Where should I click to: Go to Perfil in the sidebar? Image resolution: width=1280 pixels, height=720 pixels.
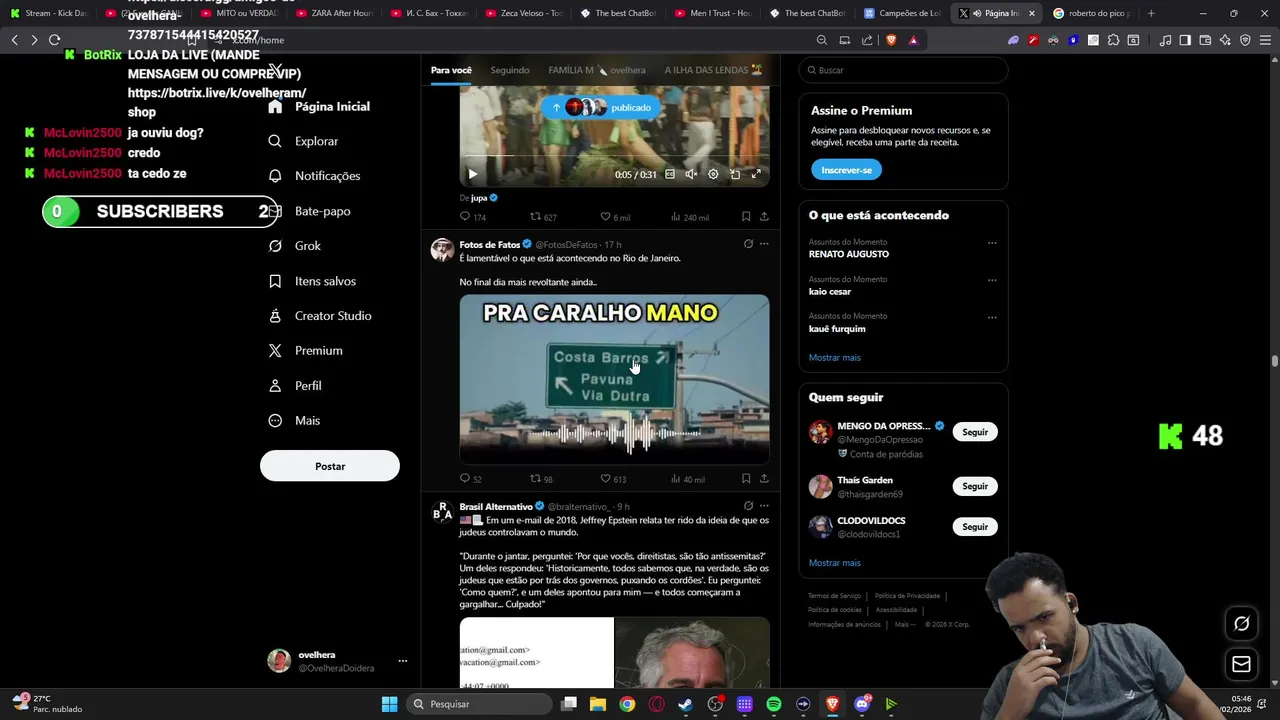tap(295, 386)
